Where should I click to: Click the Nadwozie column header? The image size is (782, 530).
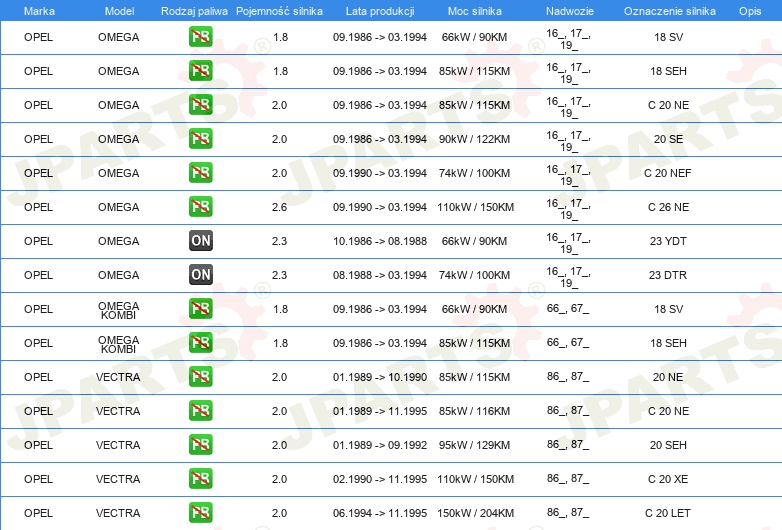(570, 11)
